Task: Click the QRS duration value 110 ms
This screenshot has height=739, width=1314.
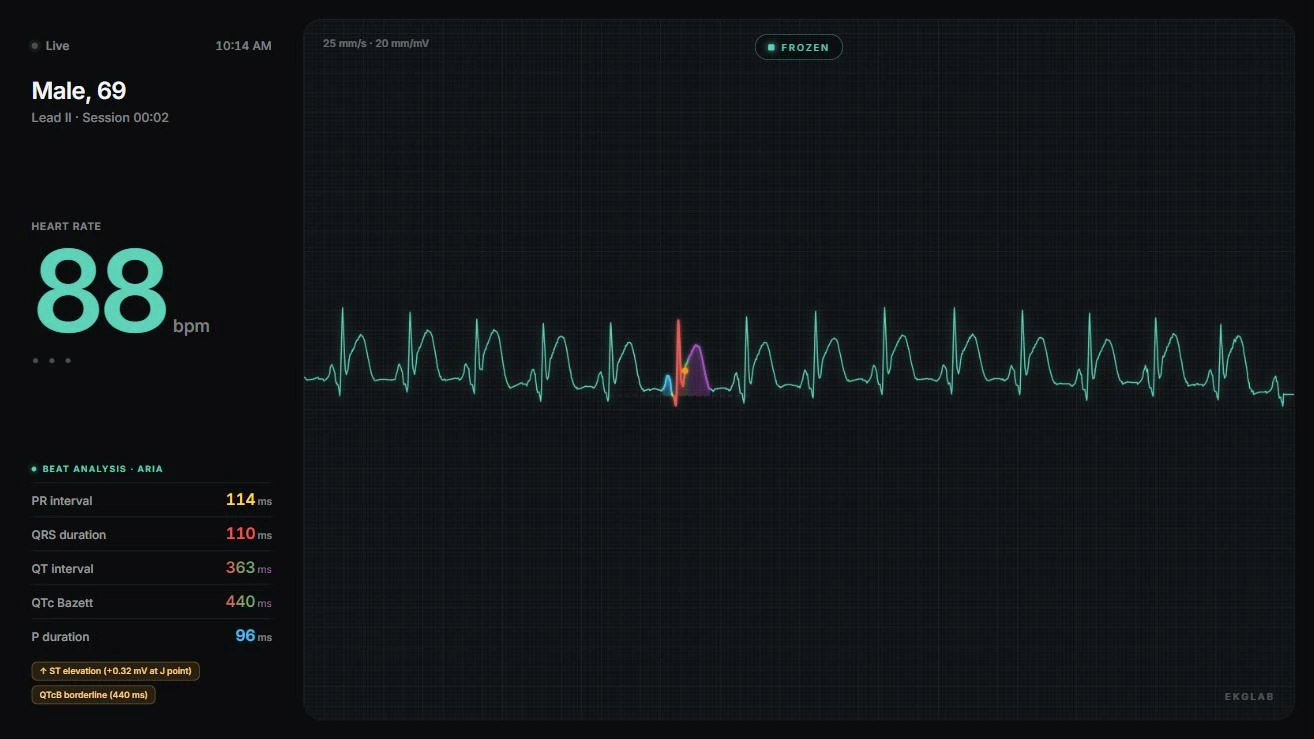Action: click(248, 534)
